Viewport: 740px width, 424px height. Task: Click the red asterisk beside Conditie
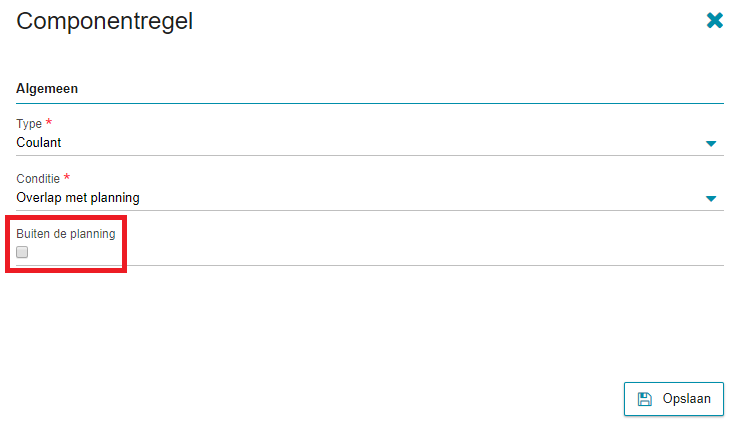(x=67, y=177)
